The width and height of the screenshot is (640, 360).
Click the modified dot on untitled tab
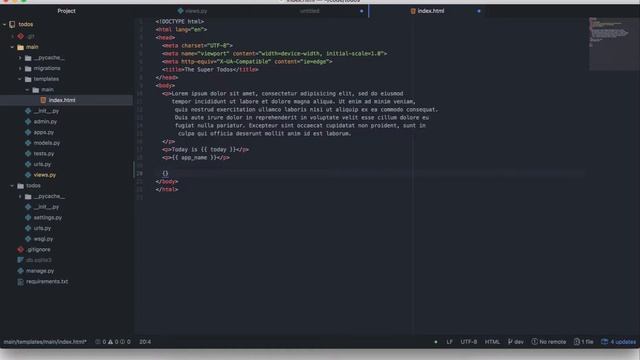[x=362, y=11]
